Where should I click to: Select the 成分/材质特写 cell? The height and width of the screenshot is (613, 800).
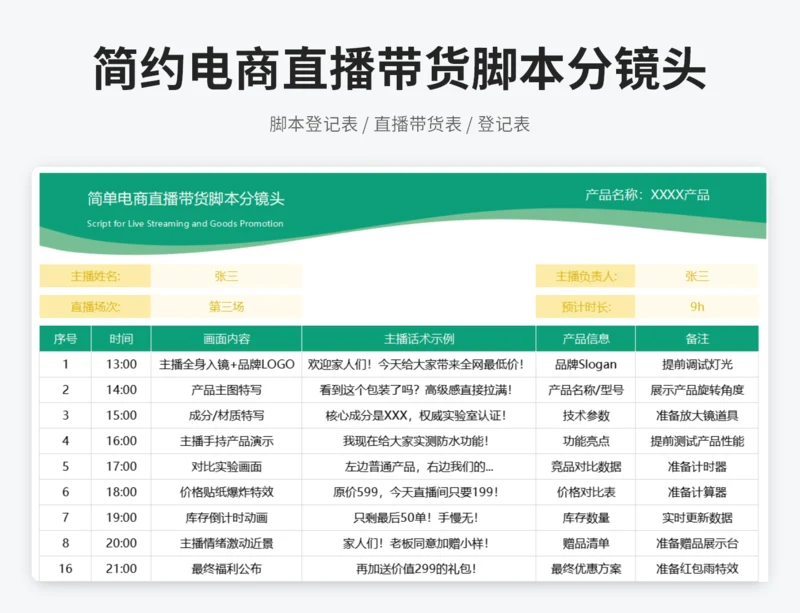pyautogui.click(x=227, y=415)
